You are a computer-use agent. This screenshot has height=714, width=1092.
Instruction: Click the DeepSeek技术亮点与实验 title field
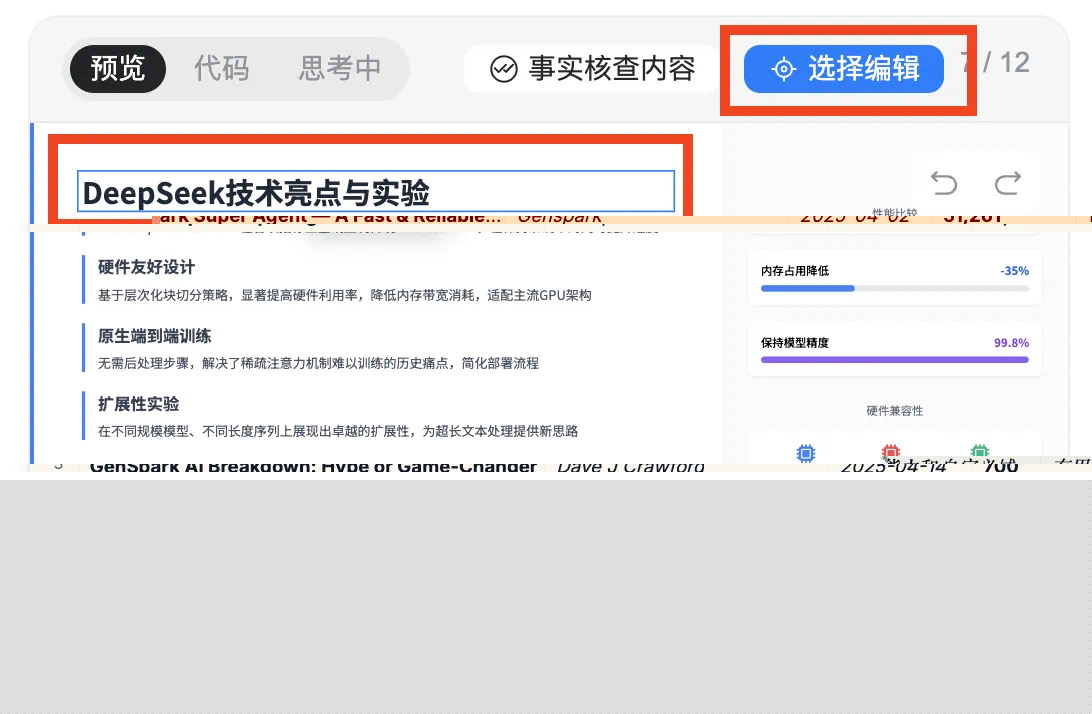[376, 192]
